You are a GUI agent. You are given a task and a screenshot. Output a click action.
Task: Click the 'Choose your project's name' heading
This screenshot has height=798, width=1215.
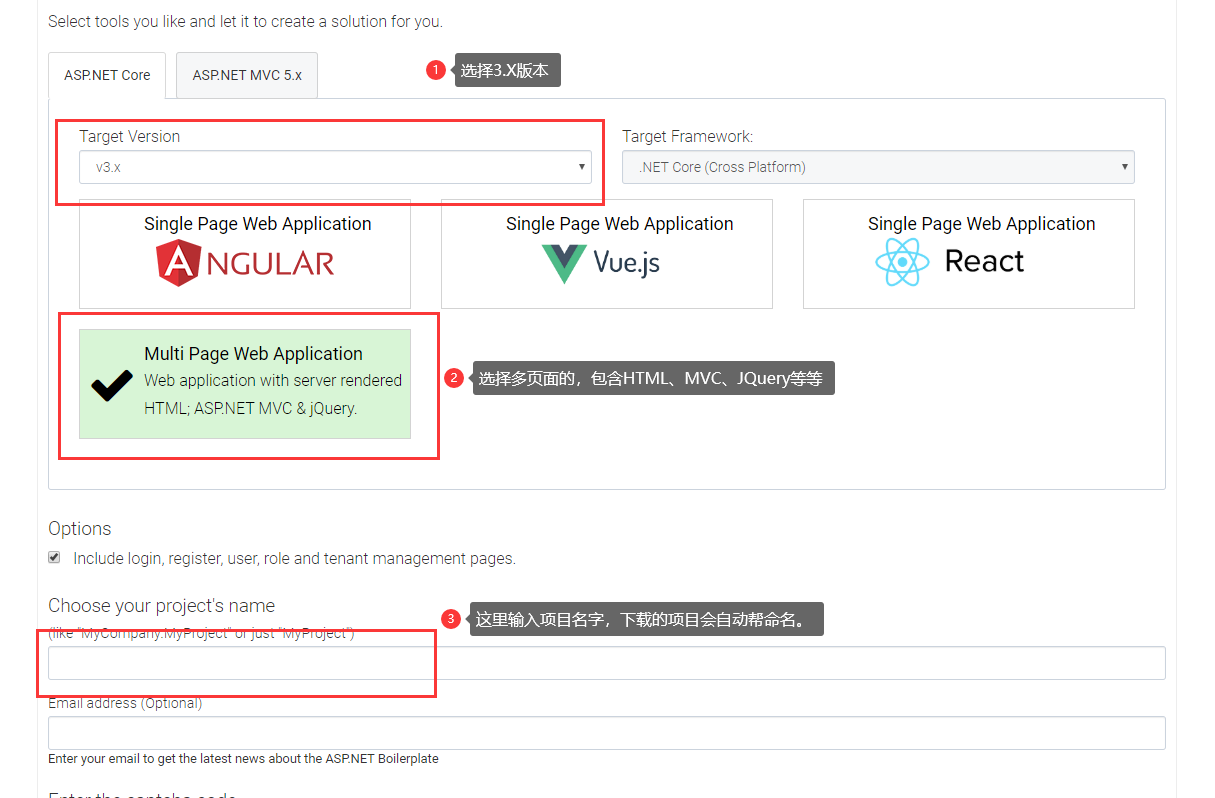point(161,606)
